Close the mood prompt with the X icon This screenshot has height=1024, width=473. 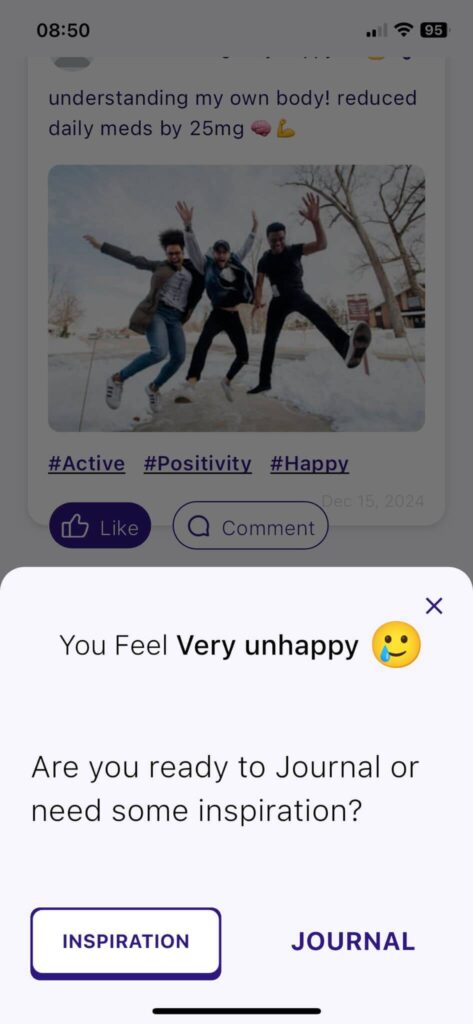(x=434, y=606)
